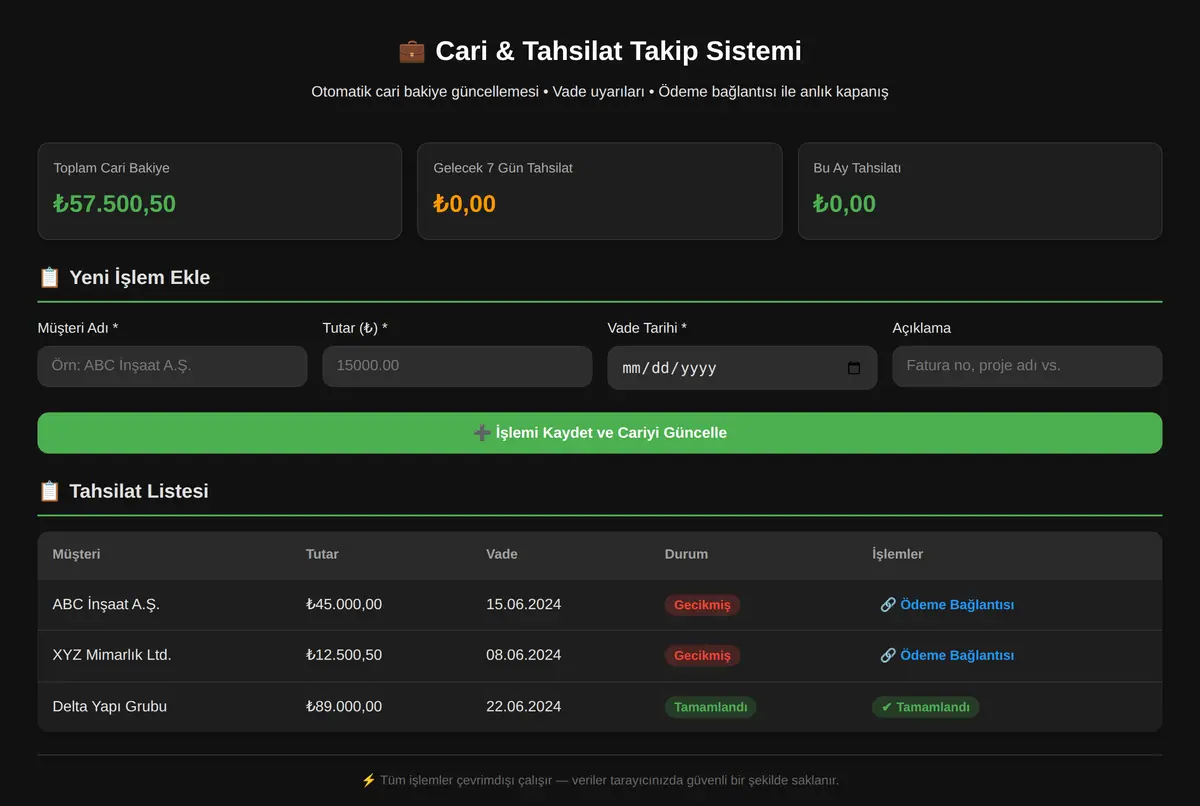Click the chain icon in XYZ Mimarlık row
The height and width of the screenshot is (806, 1200).
888,656
